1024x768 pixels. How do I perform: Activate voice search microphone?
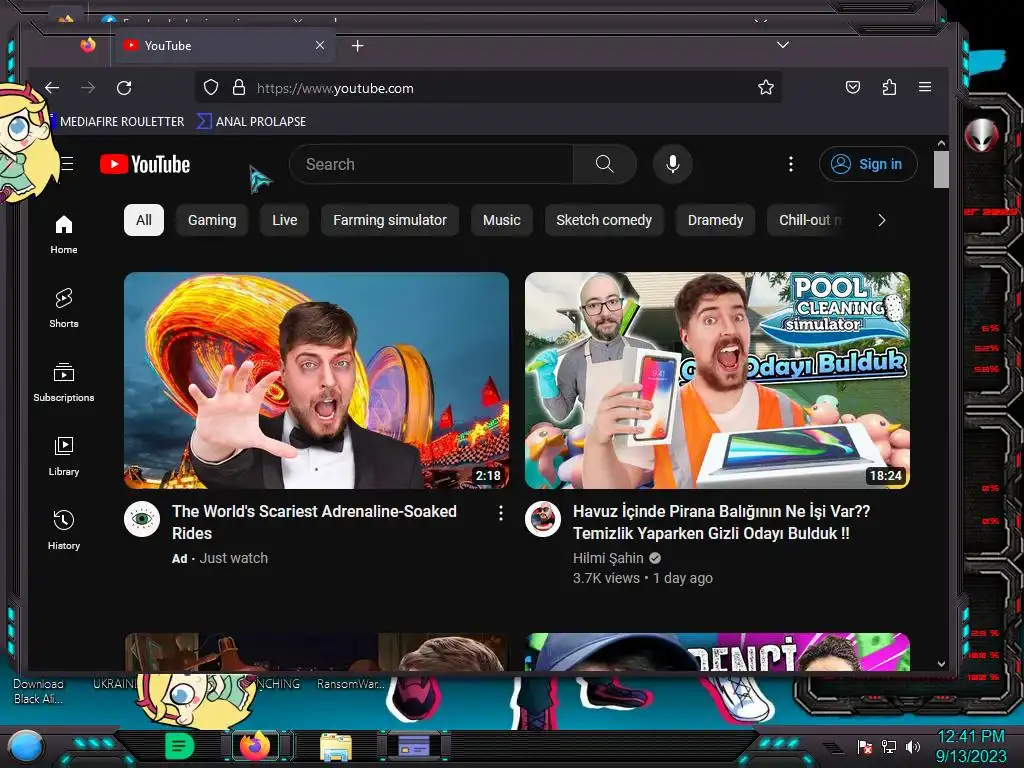(673, 164)
